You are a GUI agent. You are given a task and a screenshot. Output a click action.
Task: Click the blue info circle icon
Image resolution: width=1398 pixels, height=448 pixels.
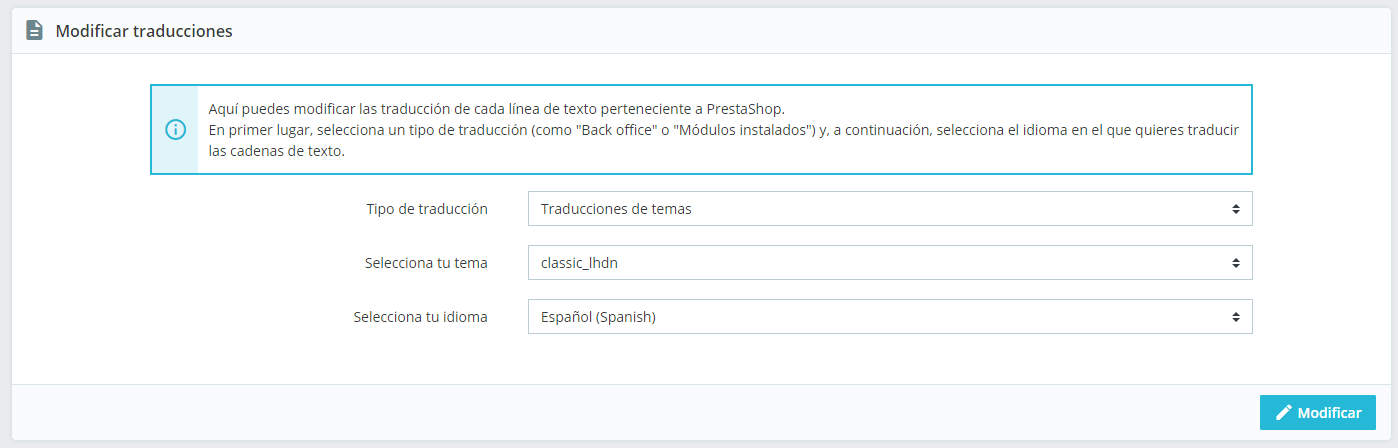175,130
